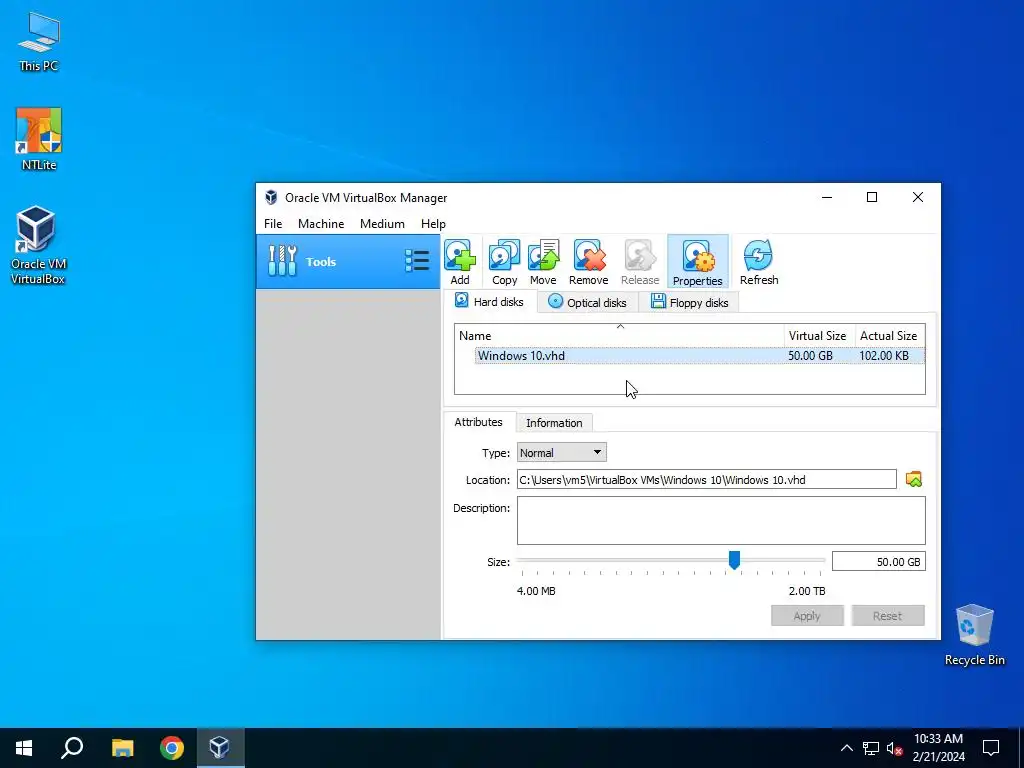This screenshot has width=1024, height=768.
Task: Sort by the Name column header
Action: click(x=619, y=336)
